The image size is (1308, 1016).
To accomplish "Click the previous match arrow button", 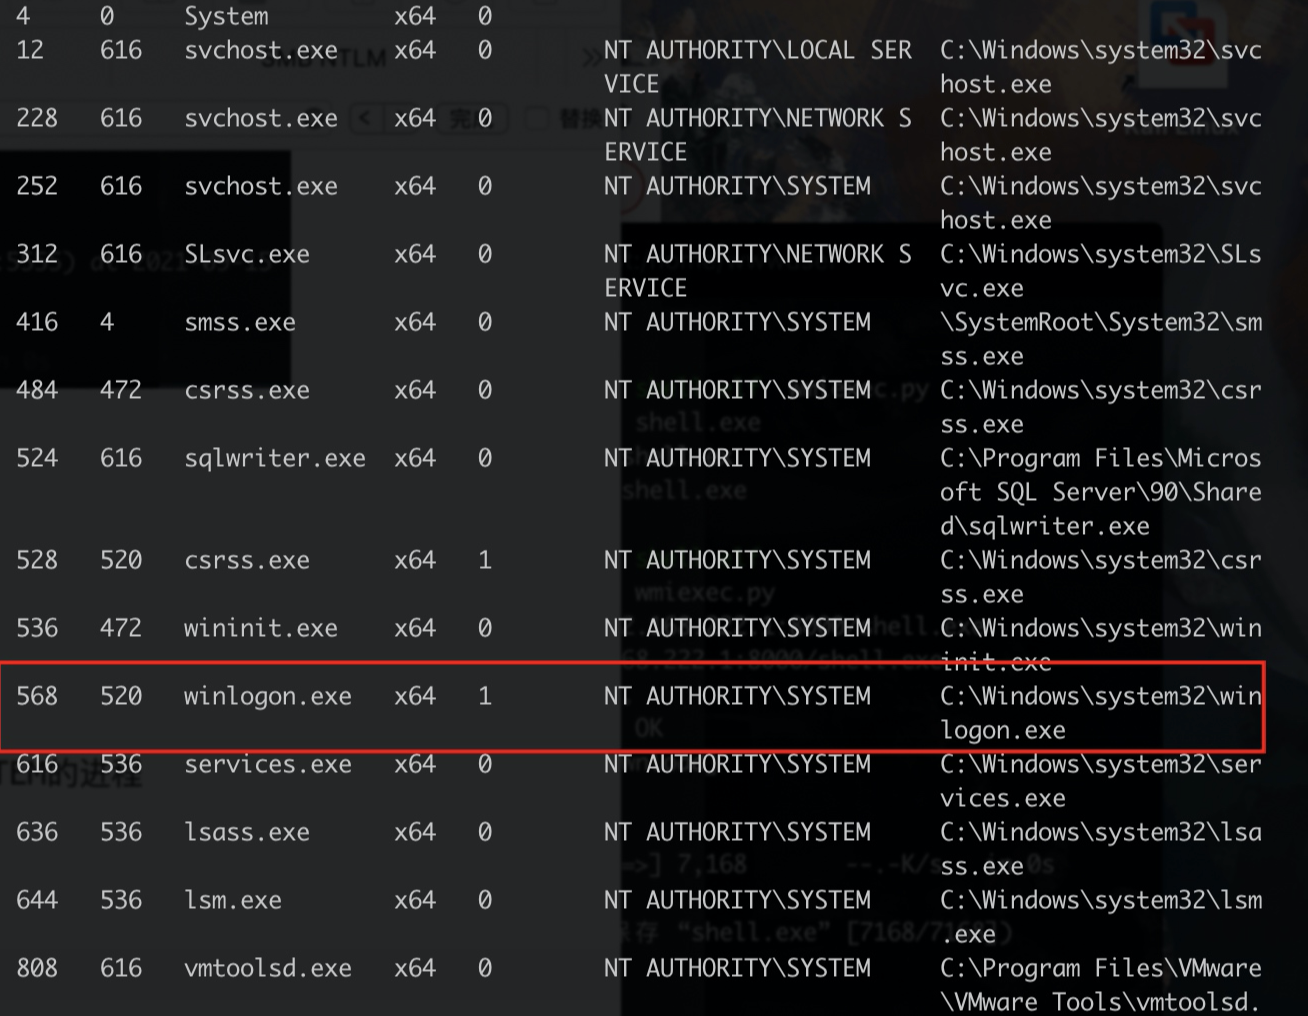I will point(365,119).
